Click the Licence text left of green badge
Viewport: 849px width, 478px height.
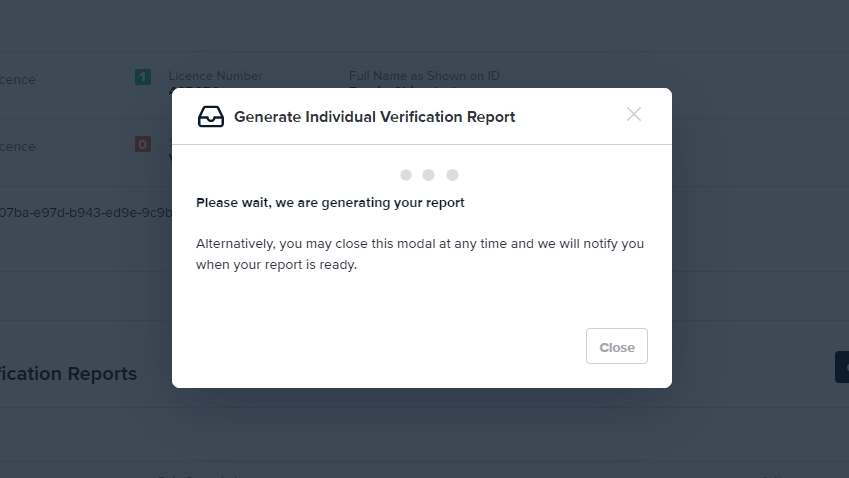(x=17, y=79)
